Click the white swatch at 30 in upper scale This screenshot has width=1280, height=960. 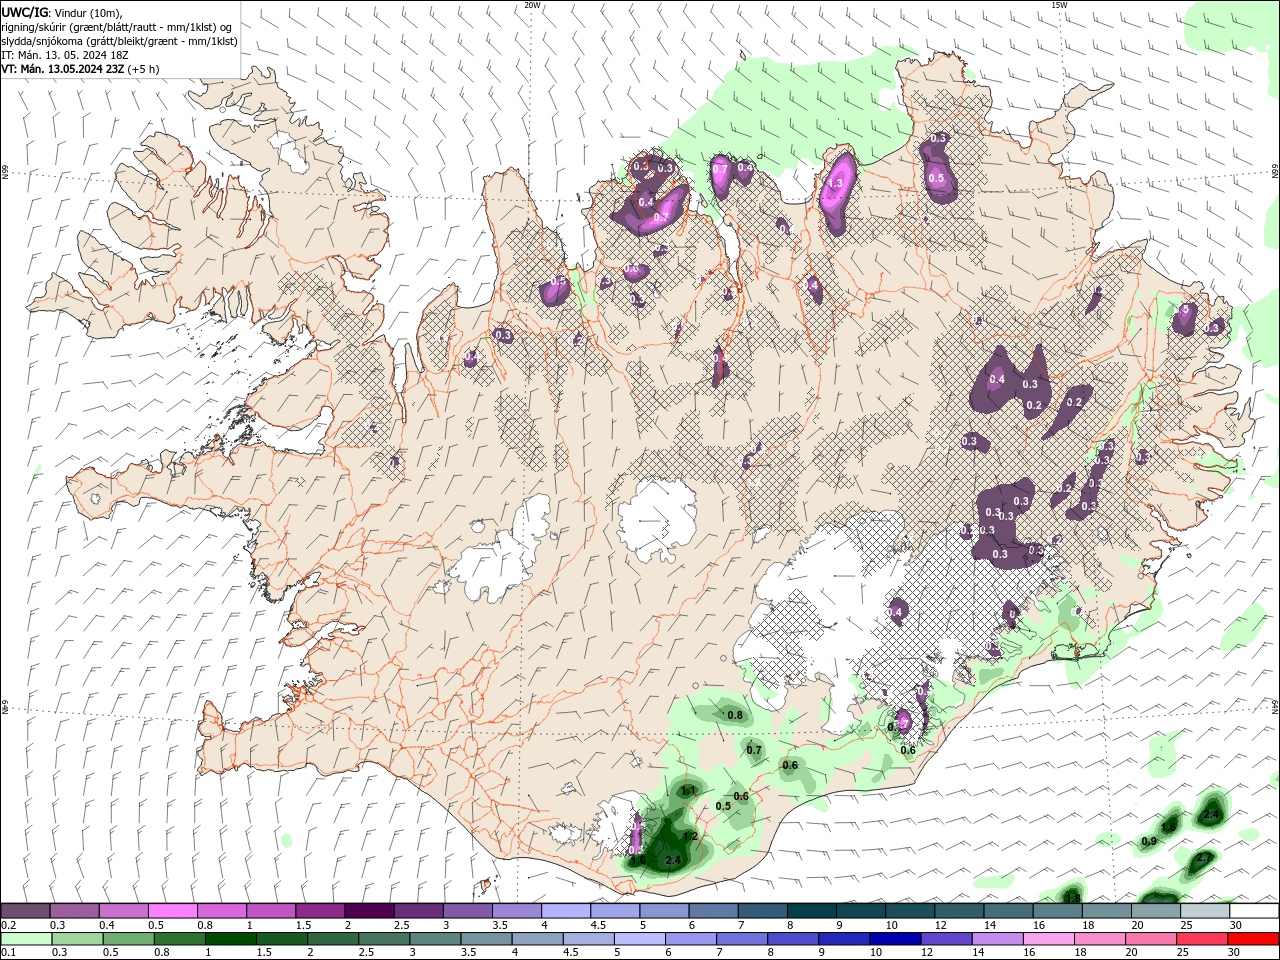pyautogui.click(x=1255, y=911)
